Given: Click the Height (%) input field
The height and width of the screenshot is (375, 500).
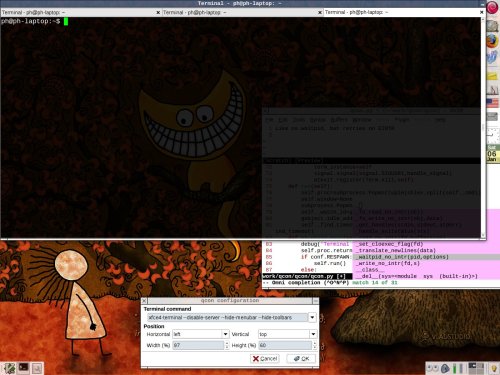Looking at the screenshot, I should coord(285,345).
